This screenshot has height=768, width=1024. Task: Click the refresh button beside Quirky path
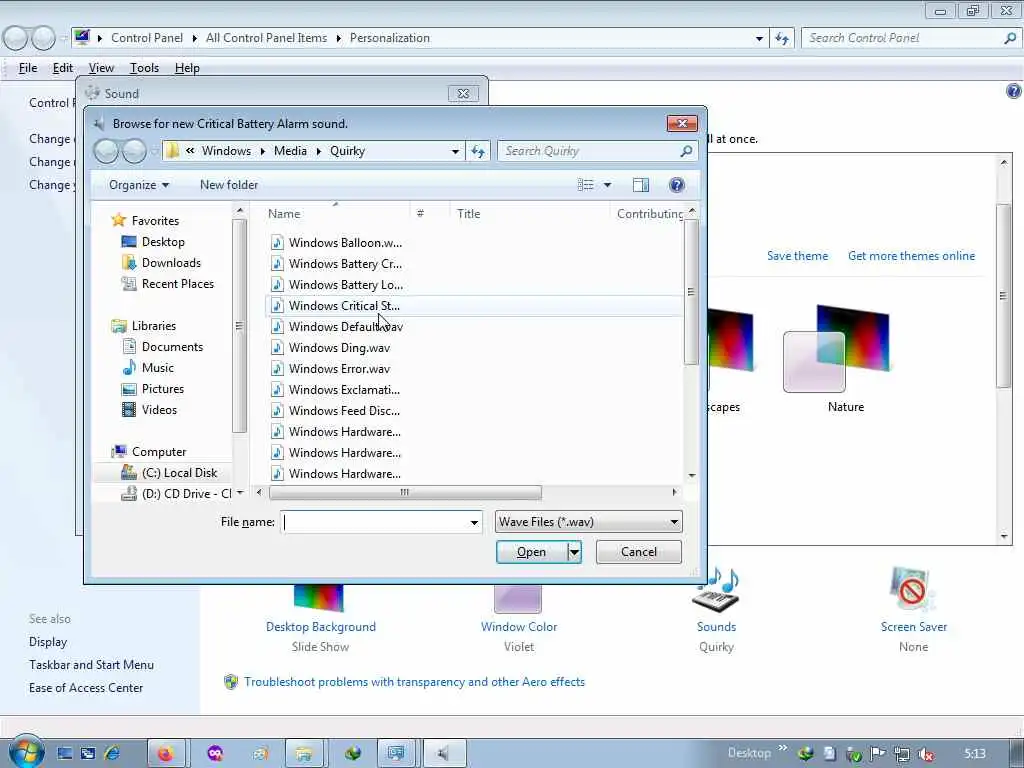click(478, 151)
